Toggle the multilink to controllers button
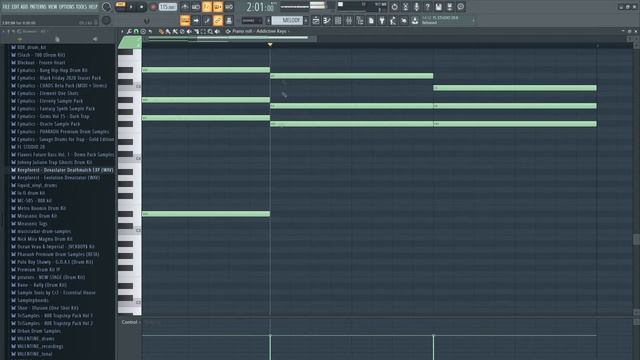 [x=218, y=20]
